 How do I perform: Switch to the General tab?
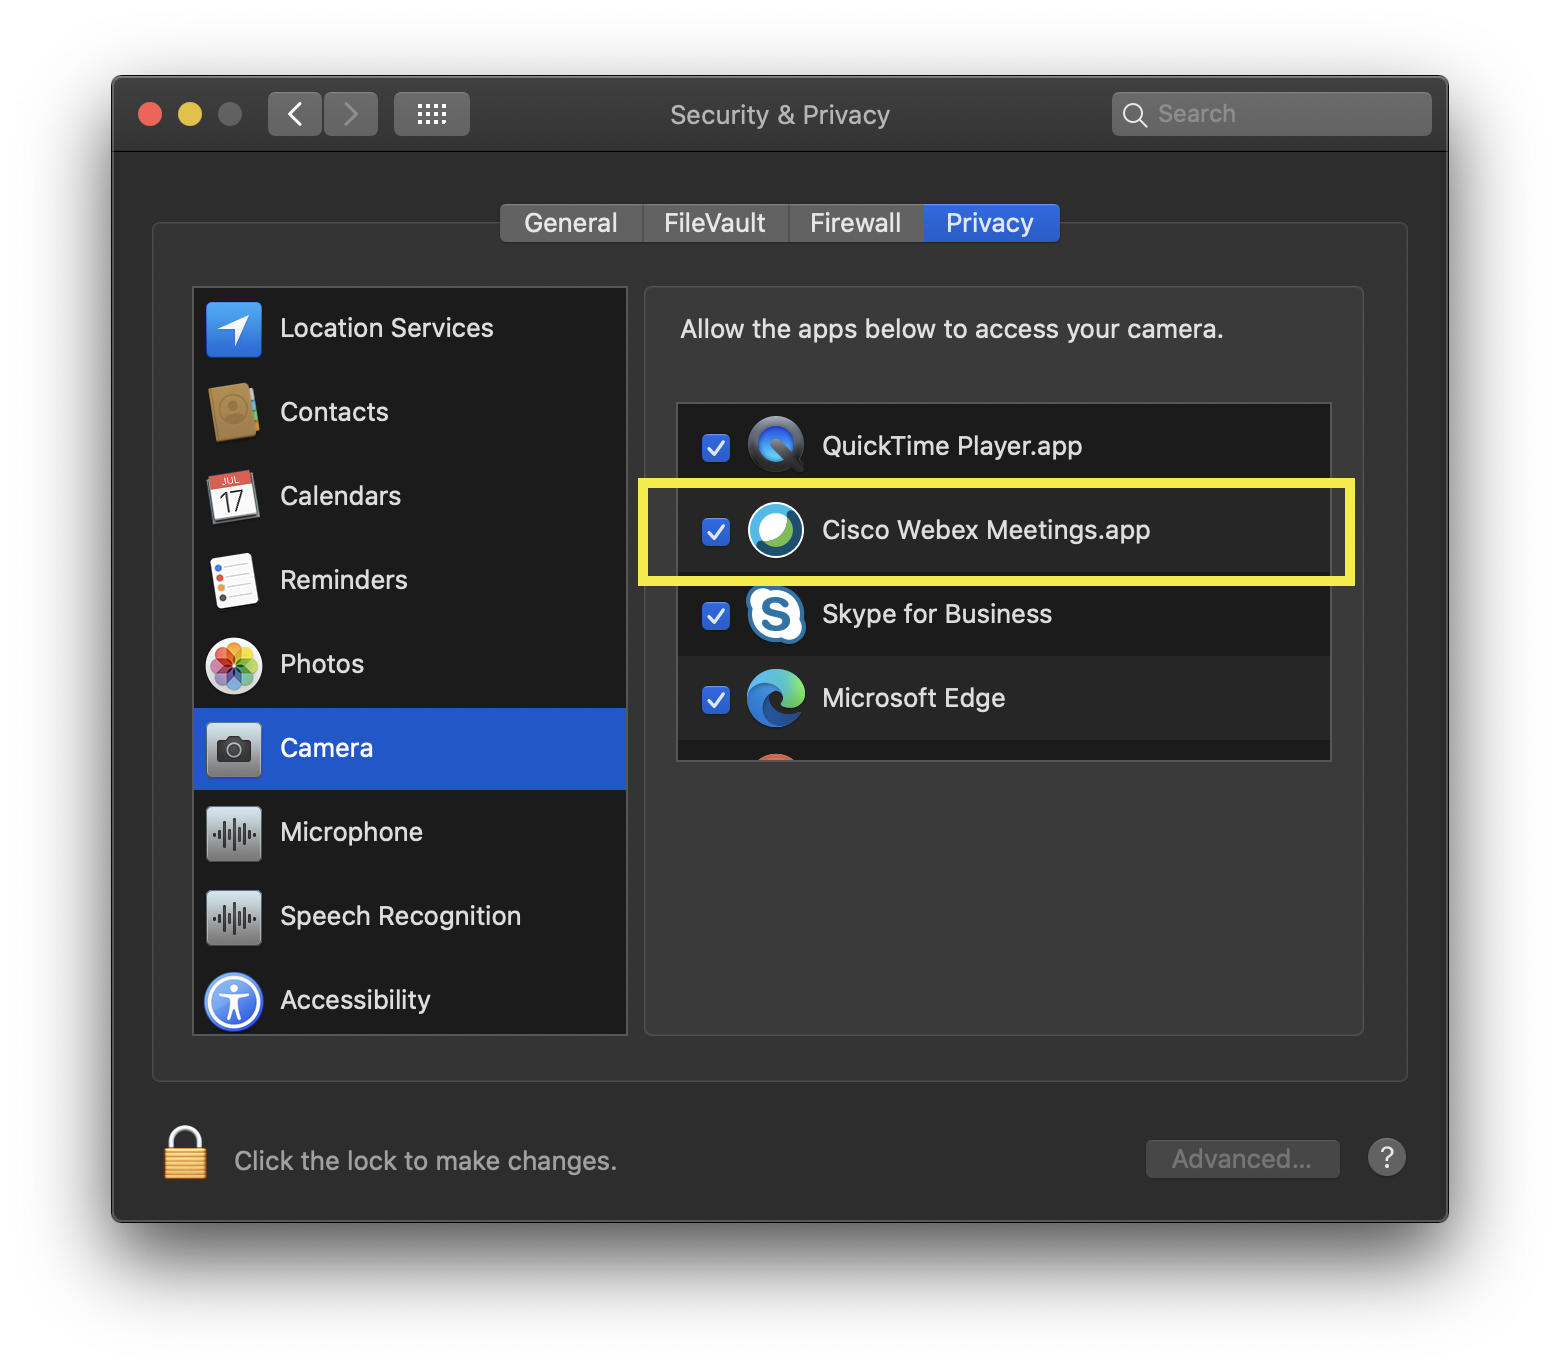pyautogui.click(x=571, y=223)
